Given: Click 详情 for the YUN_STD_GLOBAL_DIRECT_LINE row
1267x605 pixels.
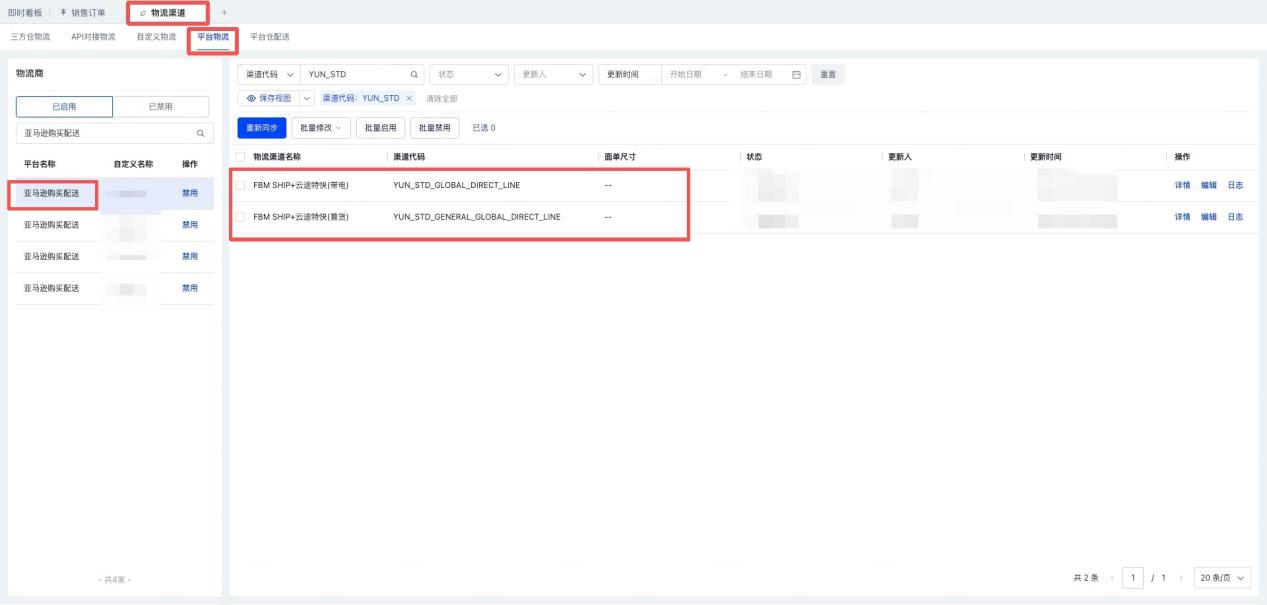Looking at the screenshot, I should pyautogui.click(x=1182, y=185).
